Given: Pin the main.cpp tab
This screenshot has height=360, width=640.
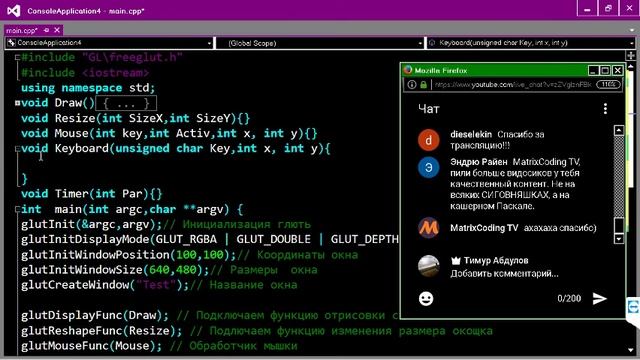Looking at the screenshot, I should (46, 30).
